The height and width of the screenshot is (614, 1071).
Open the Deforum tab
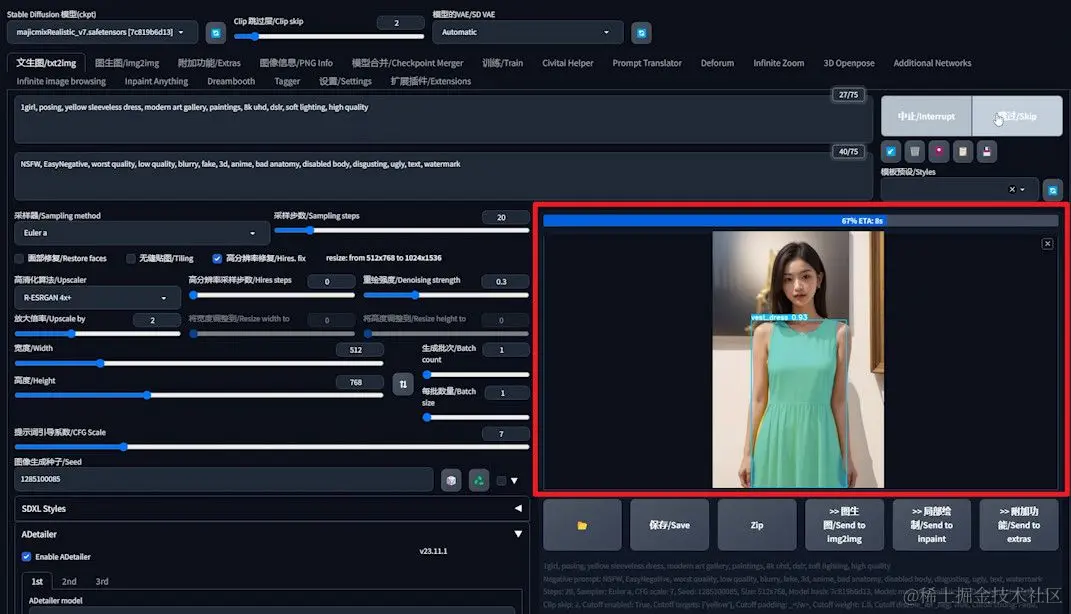[717, 63]
